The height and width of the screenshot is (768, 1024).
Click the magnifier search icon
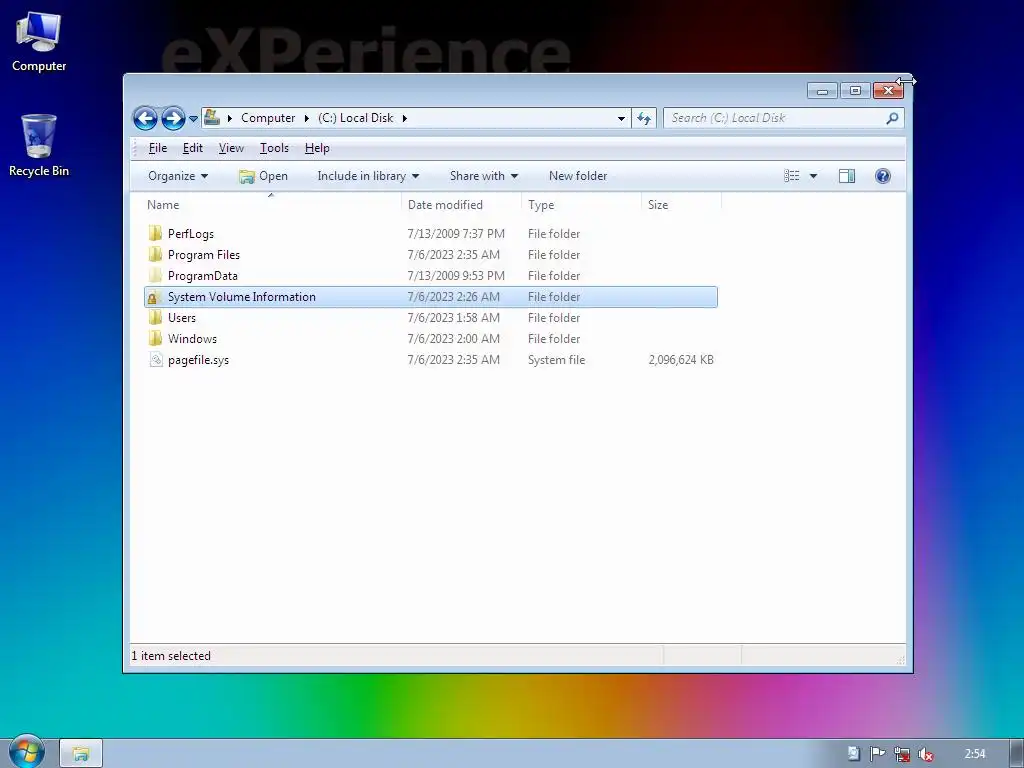click(892, 118)
